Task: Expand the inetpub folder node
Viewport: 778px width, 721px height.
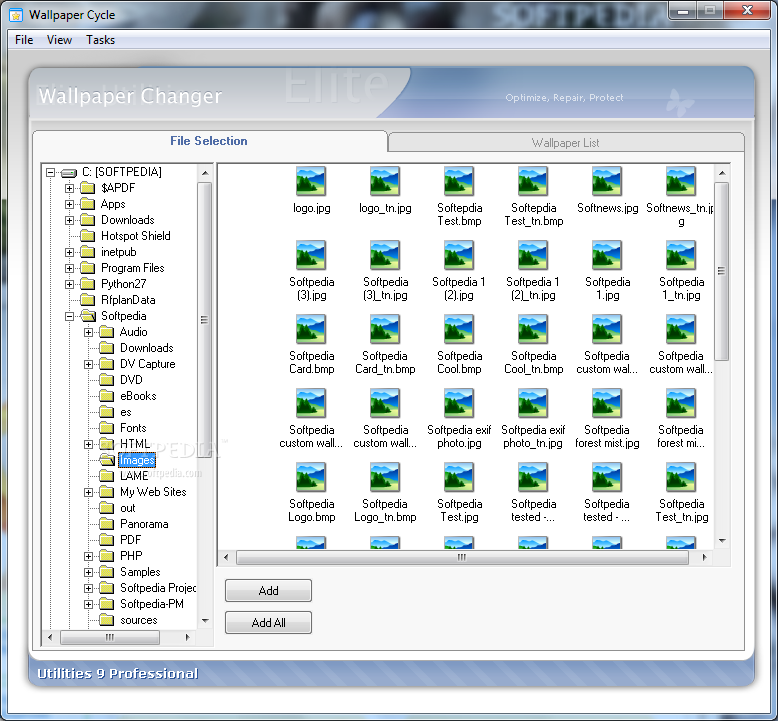Action: tap(69, 252)
